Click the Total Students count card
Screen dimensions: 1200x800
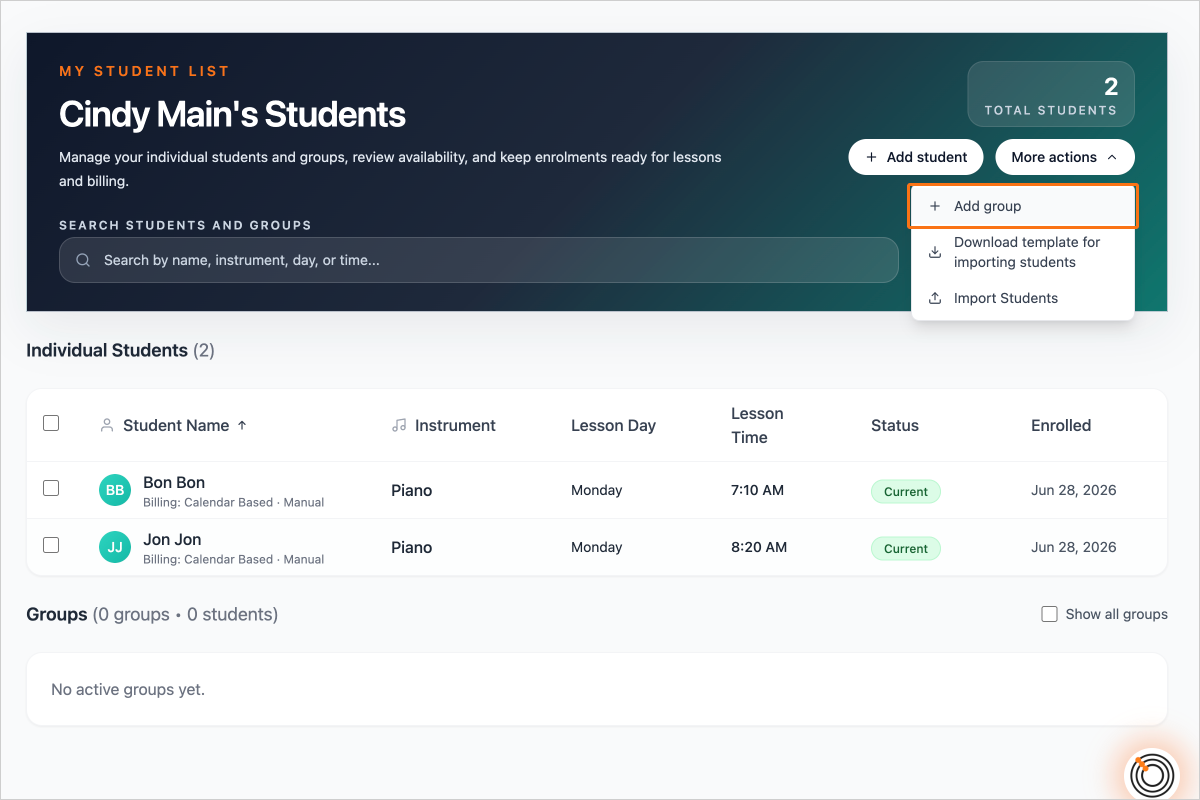(1051, 94)
